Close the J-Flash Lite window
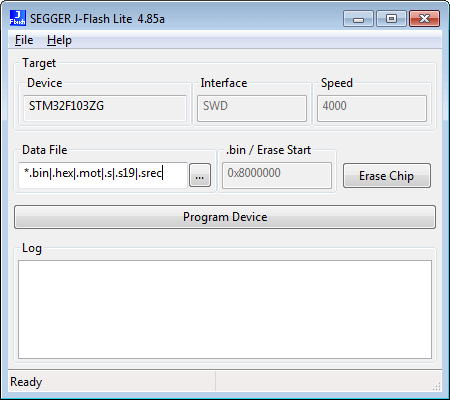This screenshot has height=400, width=450. [x=424, y=19]
